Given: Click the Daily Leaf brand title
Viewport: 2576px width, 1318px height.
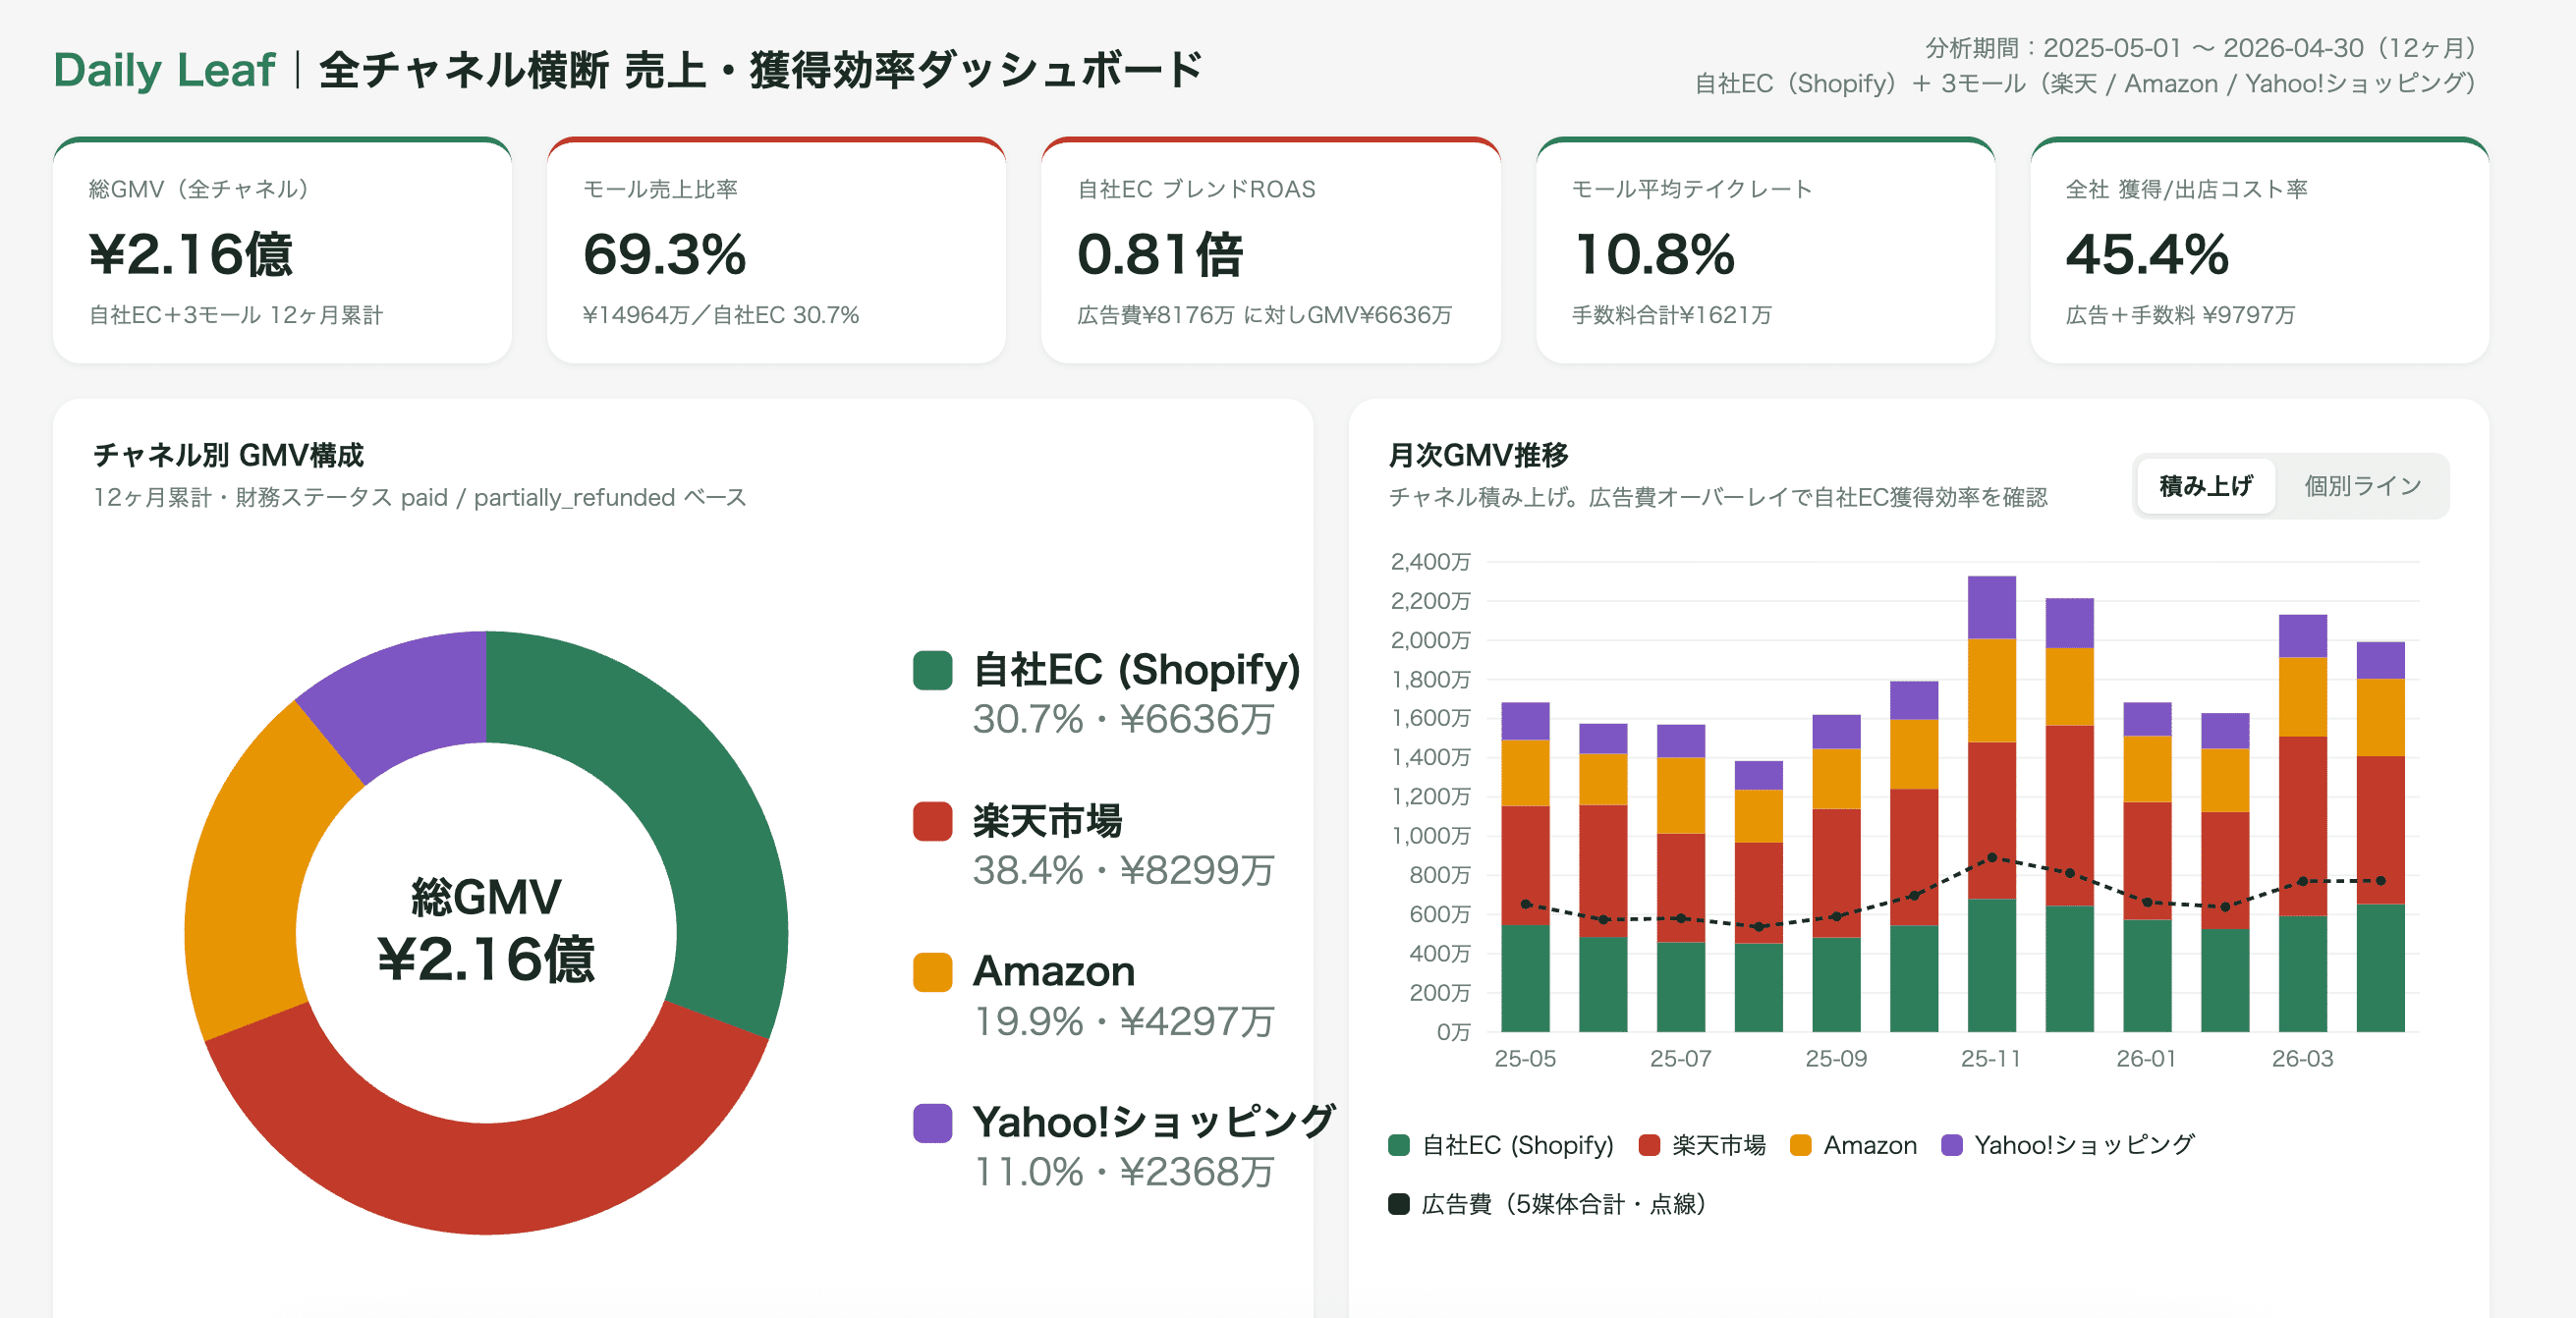Looking at the screenshot, I should (164, 70).
